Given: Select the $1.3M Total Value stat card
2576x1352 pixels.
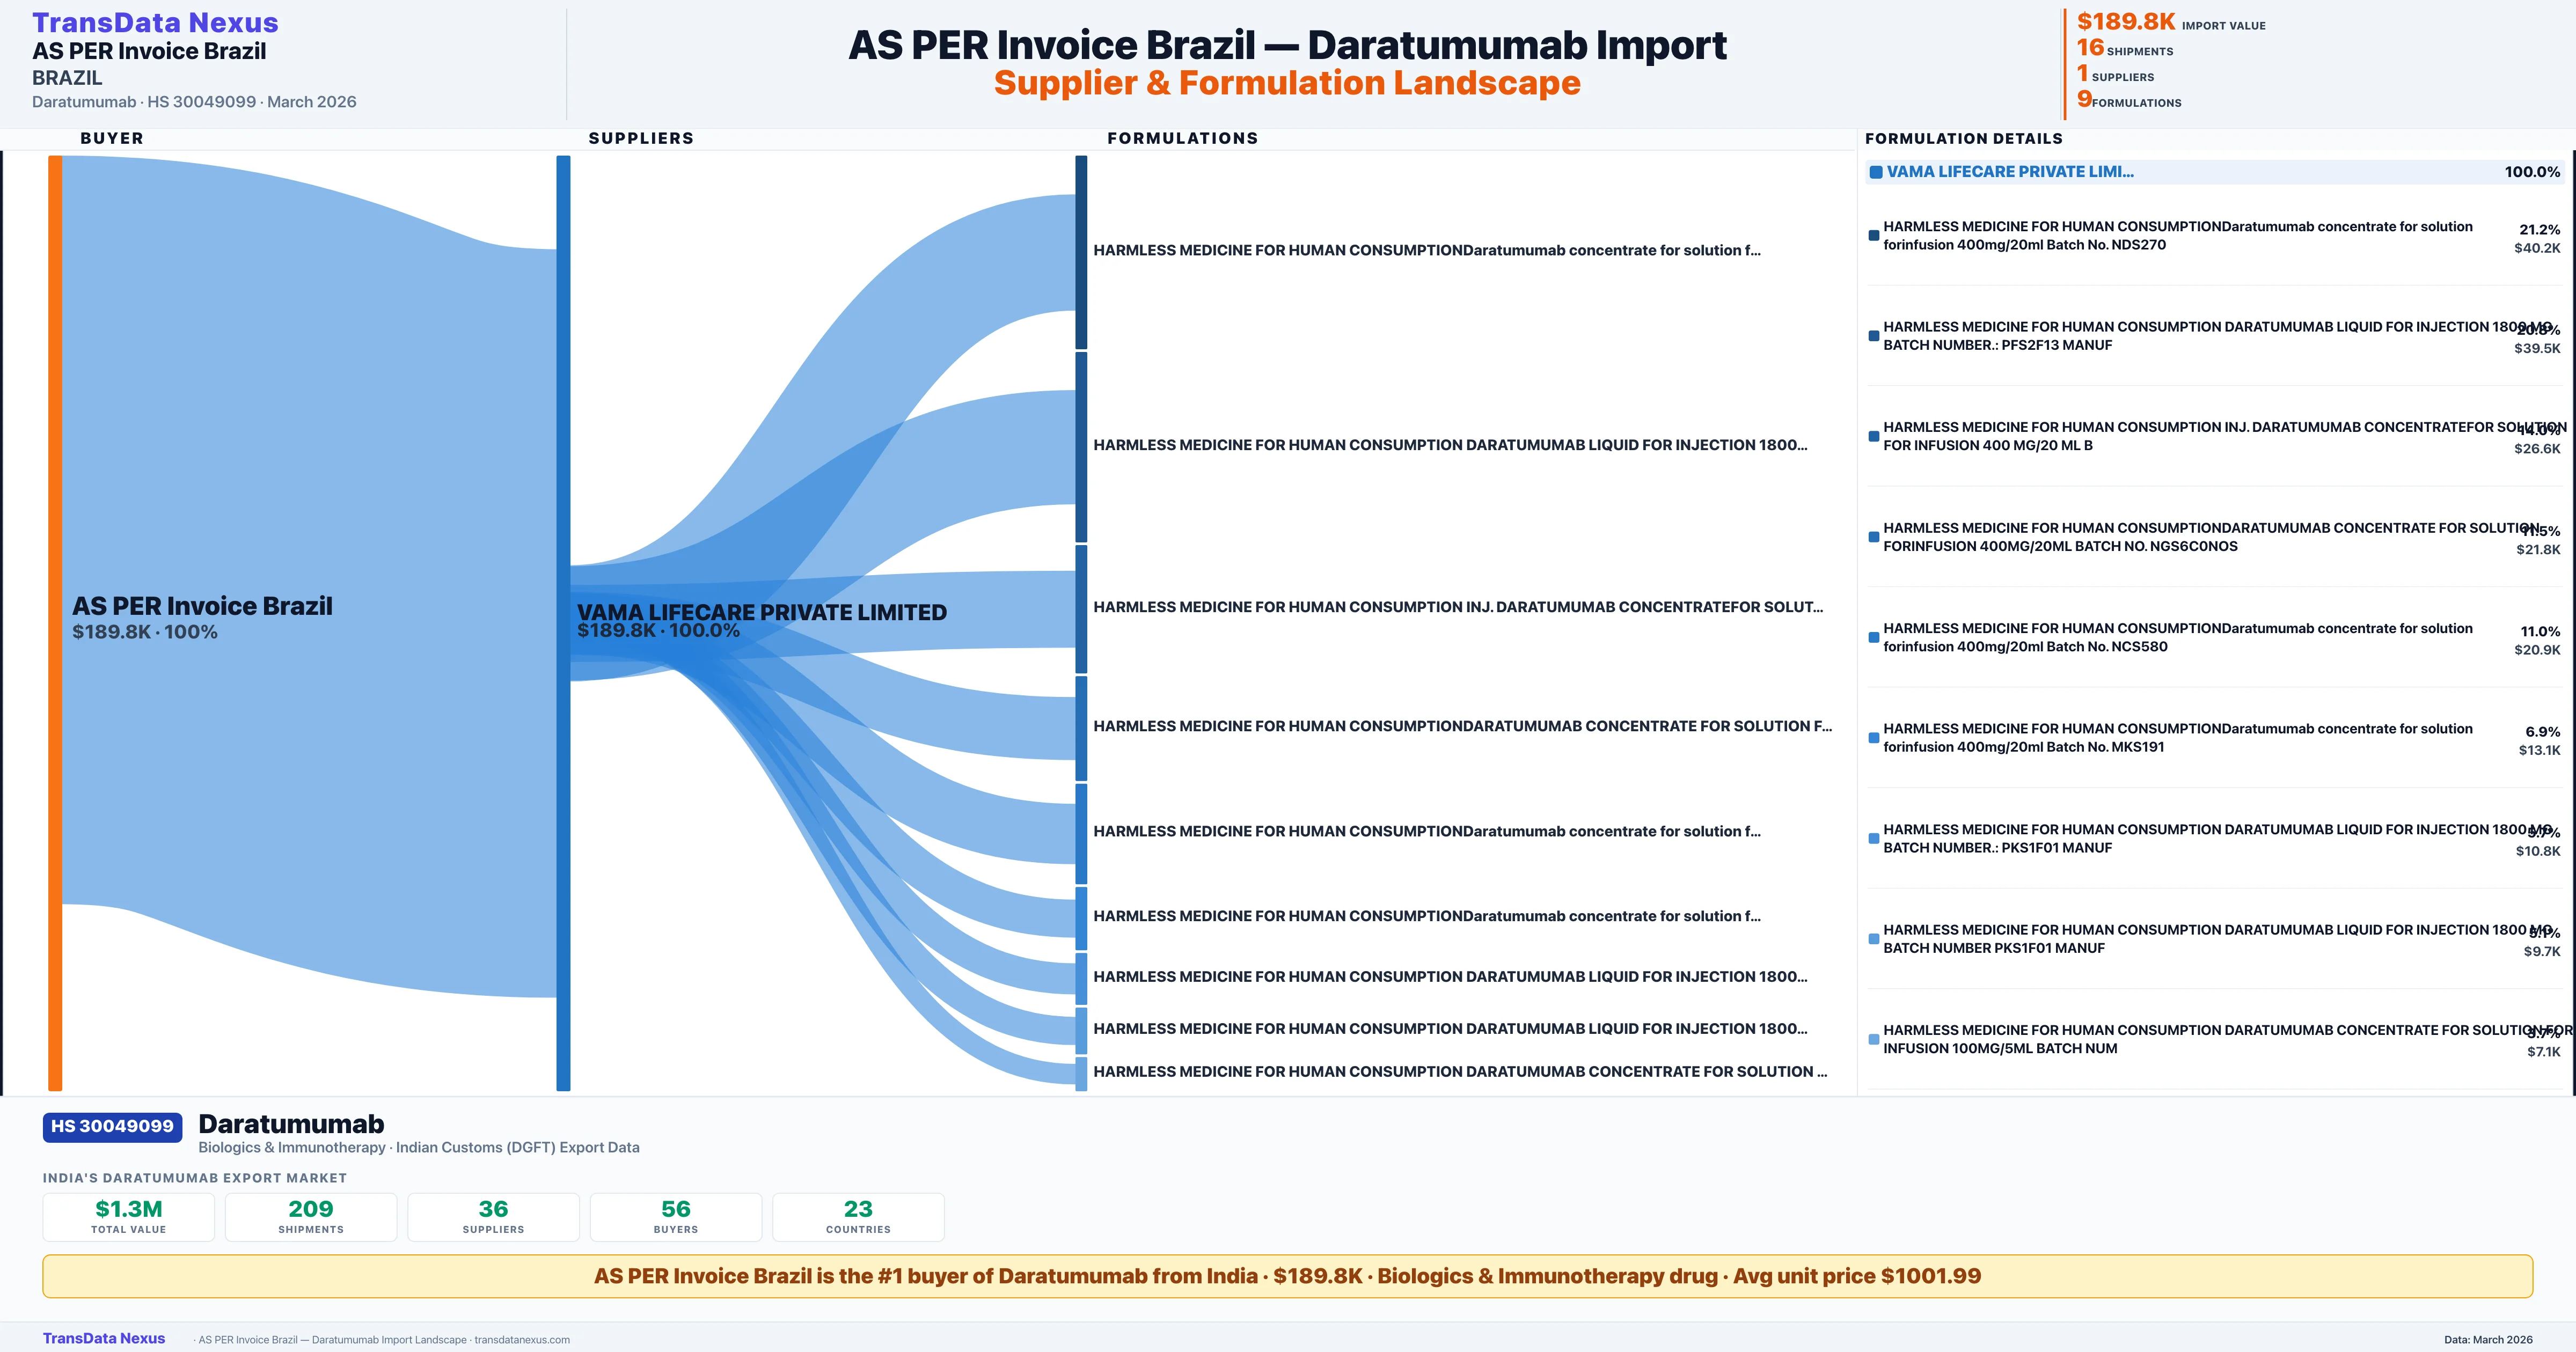Looking at the screenshot, I should (x=128, y=1216).
